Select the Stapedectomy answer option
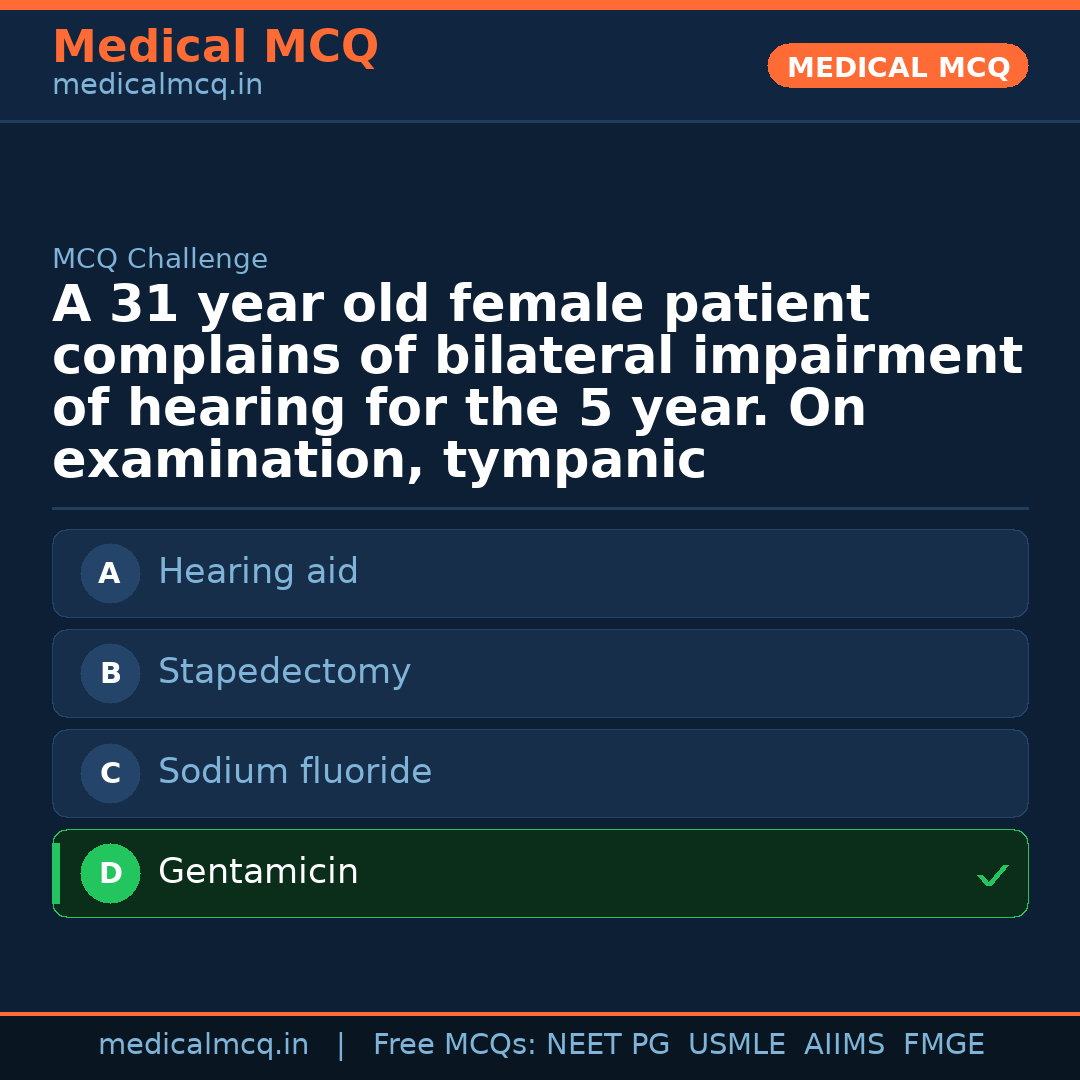 (540, 673)
